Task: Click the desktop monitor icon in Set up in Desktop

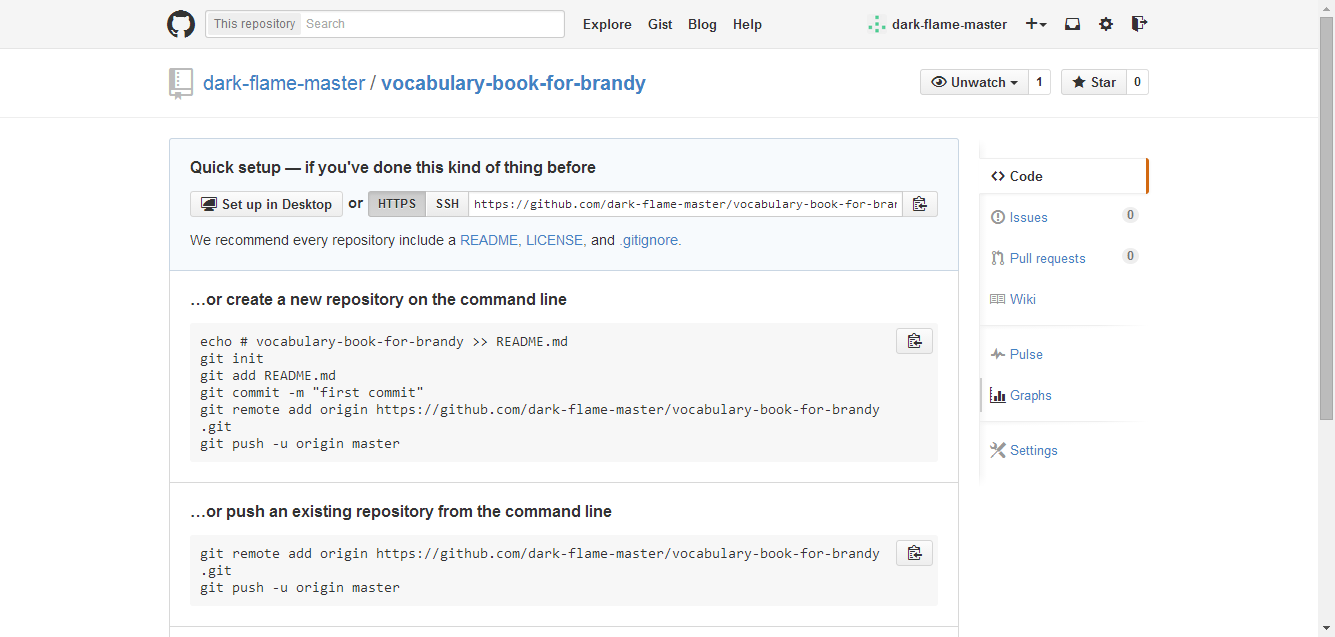Action: (x=209, y=204)
